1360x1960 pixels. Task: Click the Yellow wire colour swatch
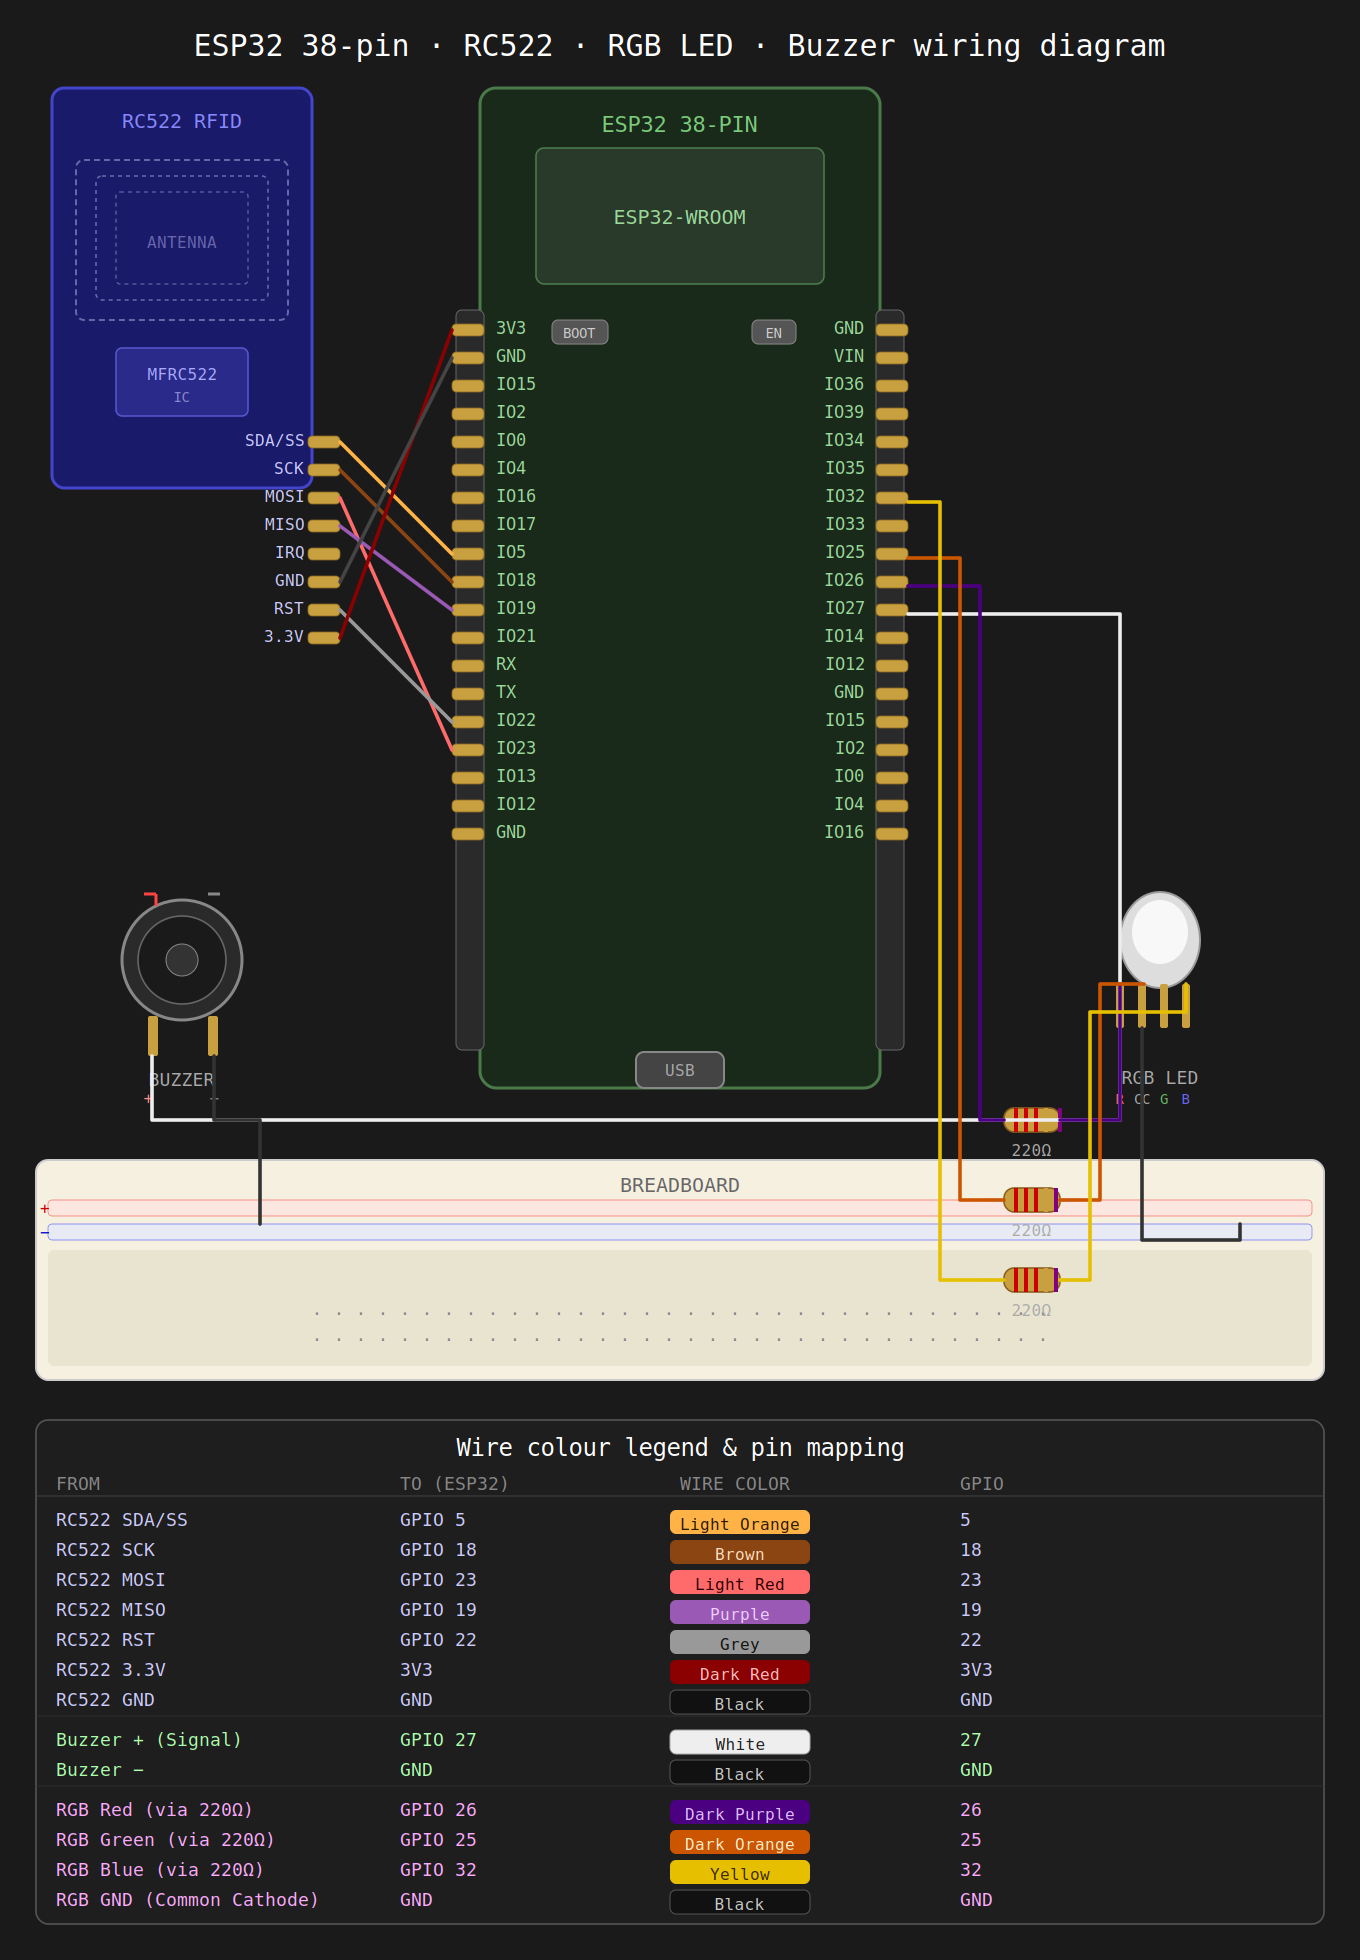pos(740,1872)
